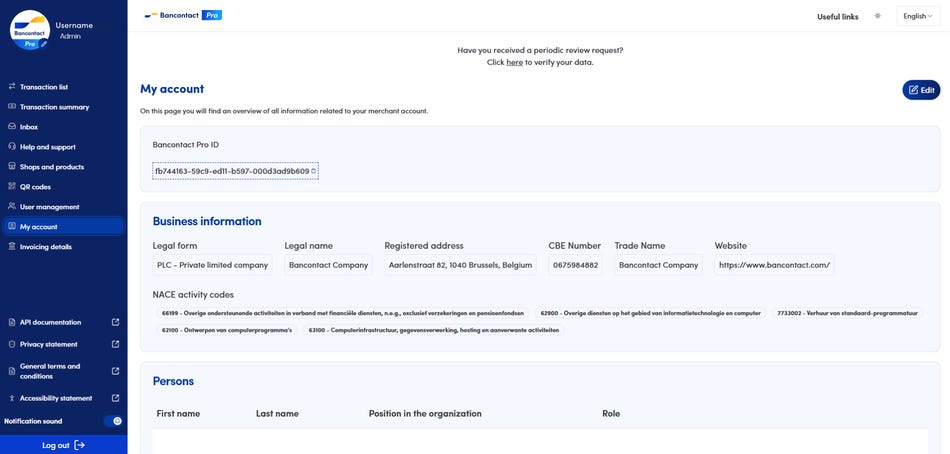Click the profile edit pencil icon on the avatar
The image size is (950, 454).
point(44,44)
